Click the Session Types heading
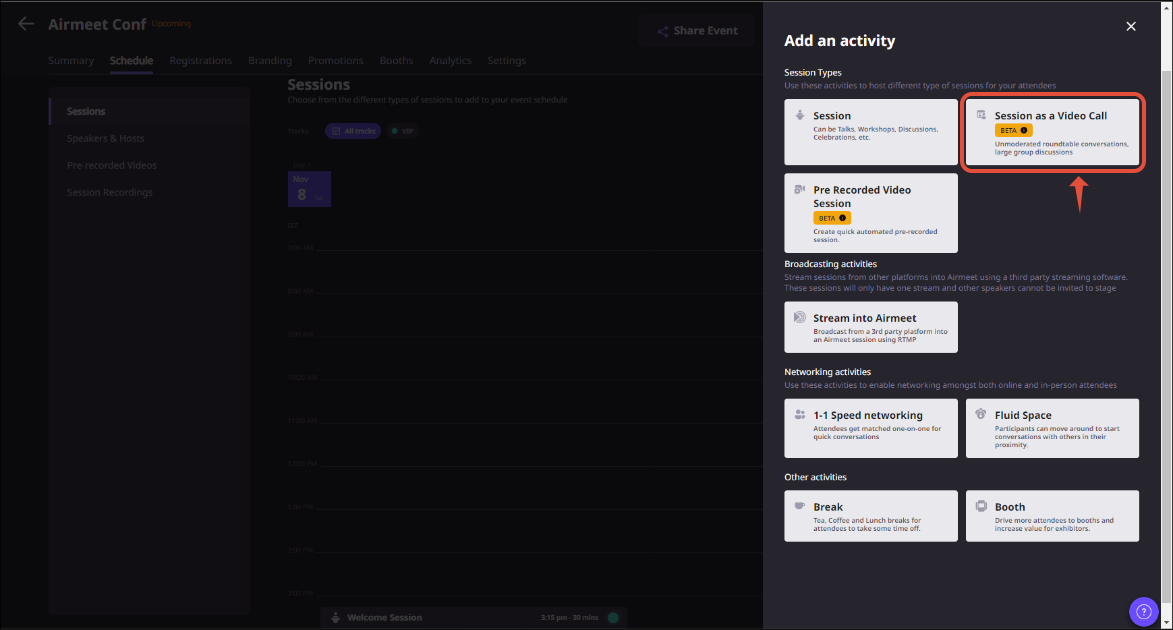 pos(812,73)
